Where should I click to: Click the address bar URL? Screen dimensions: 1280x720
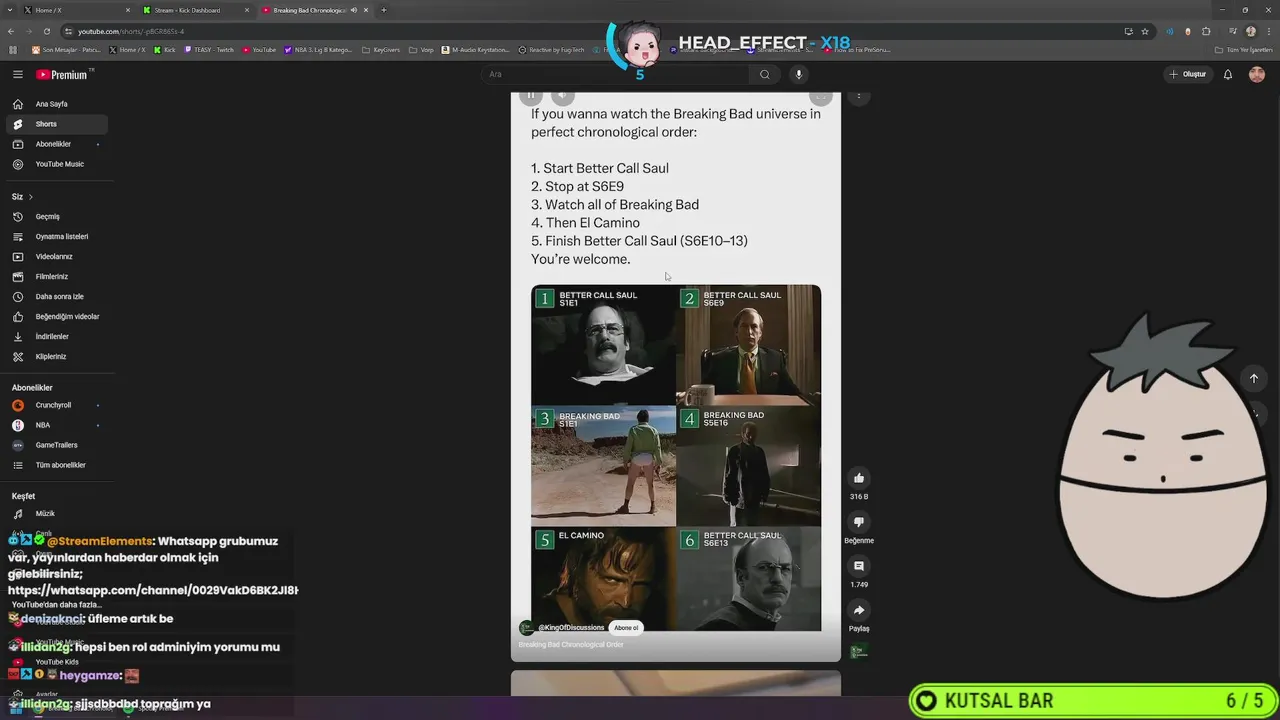(x=131, y=31)
